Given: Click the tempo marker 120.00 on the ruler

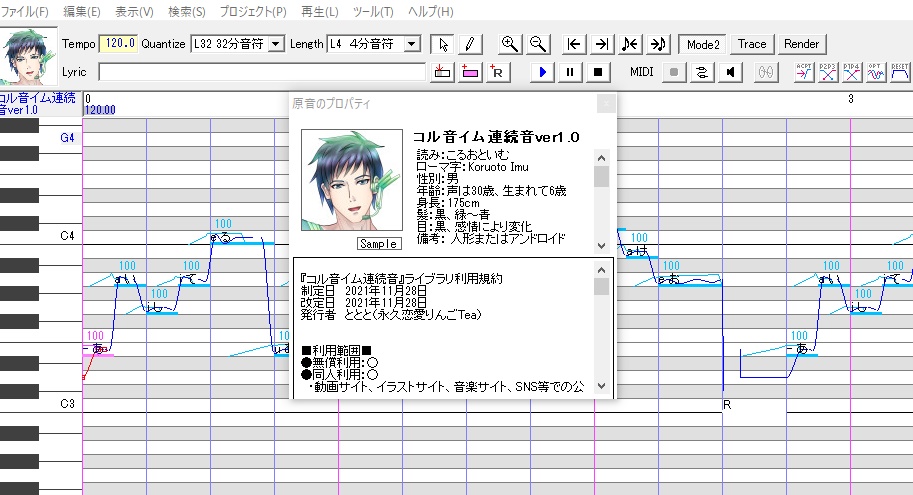Looking at the screenshot, I should coord(100,110).
